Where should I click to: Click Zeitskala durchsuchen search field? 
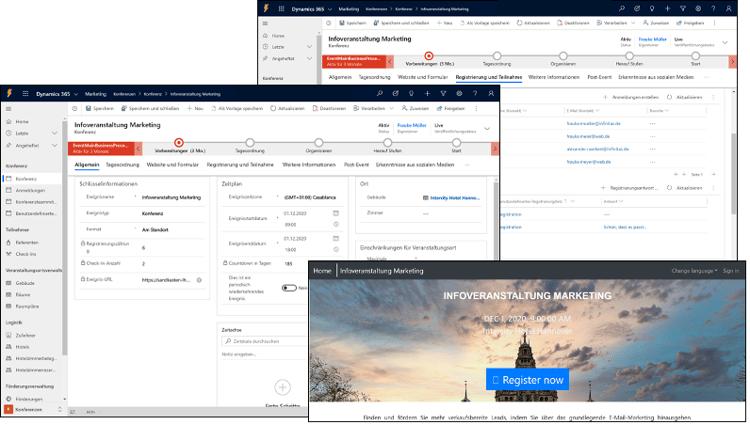coord(265,341)
